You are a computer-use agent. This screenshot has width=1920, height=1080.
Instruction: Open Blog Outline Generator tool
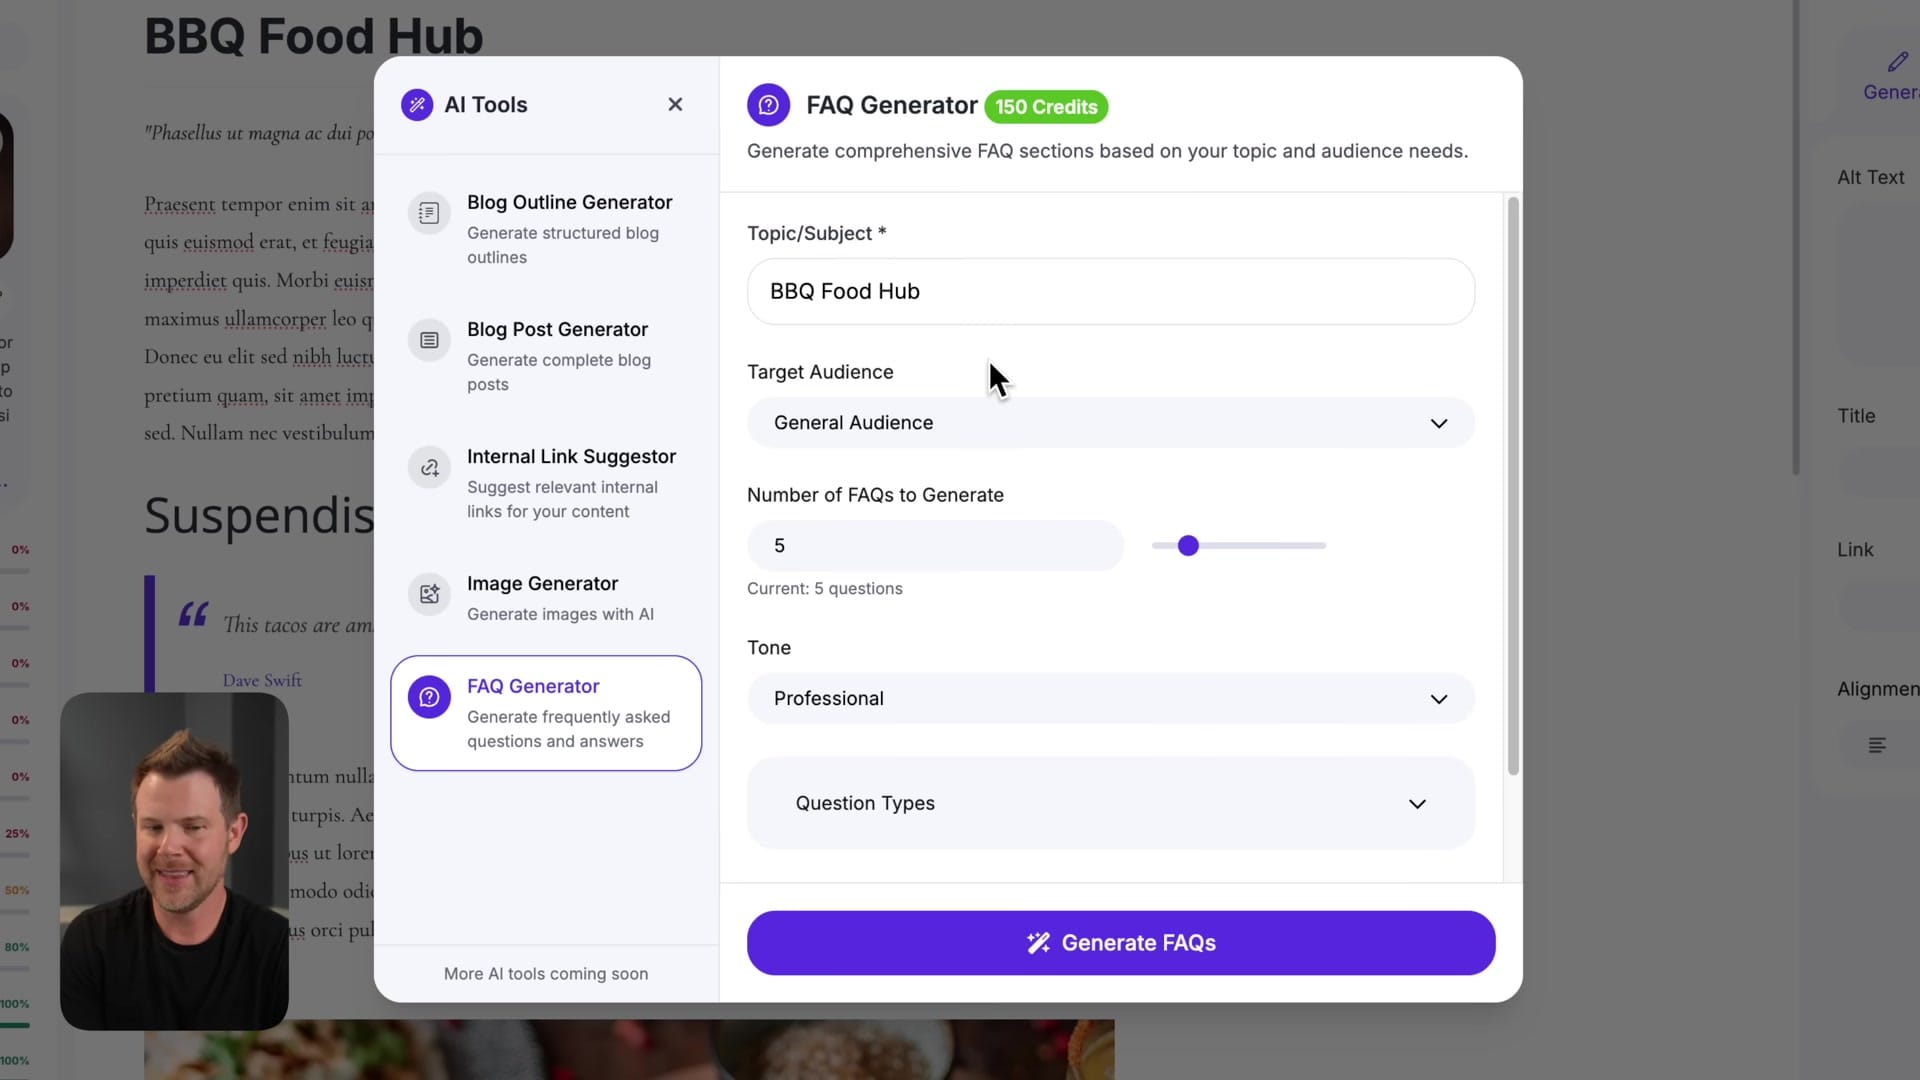pos(546,229)
